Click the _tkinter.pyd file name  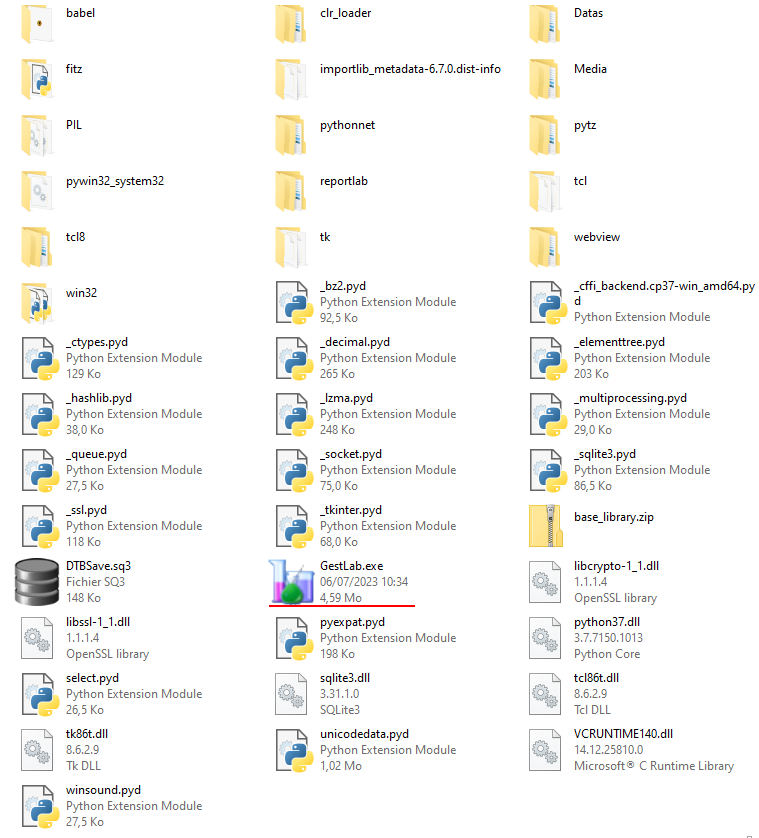pos(351,510)
